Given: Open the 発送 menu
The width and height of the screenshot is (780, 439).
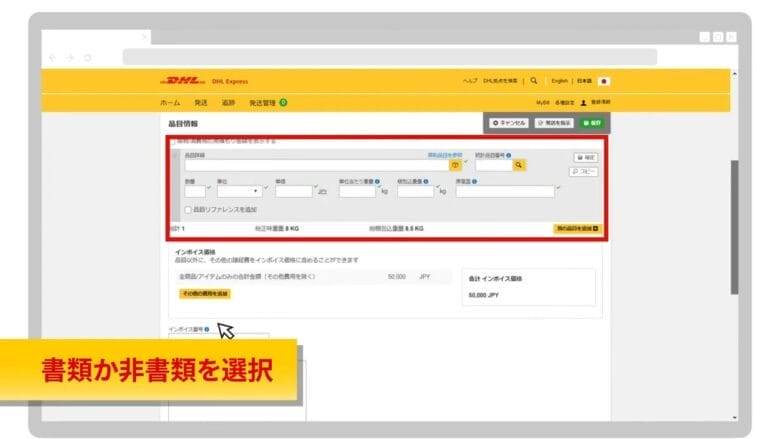Looking at the screenshot, I should coord(201,102).
